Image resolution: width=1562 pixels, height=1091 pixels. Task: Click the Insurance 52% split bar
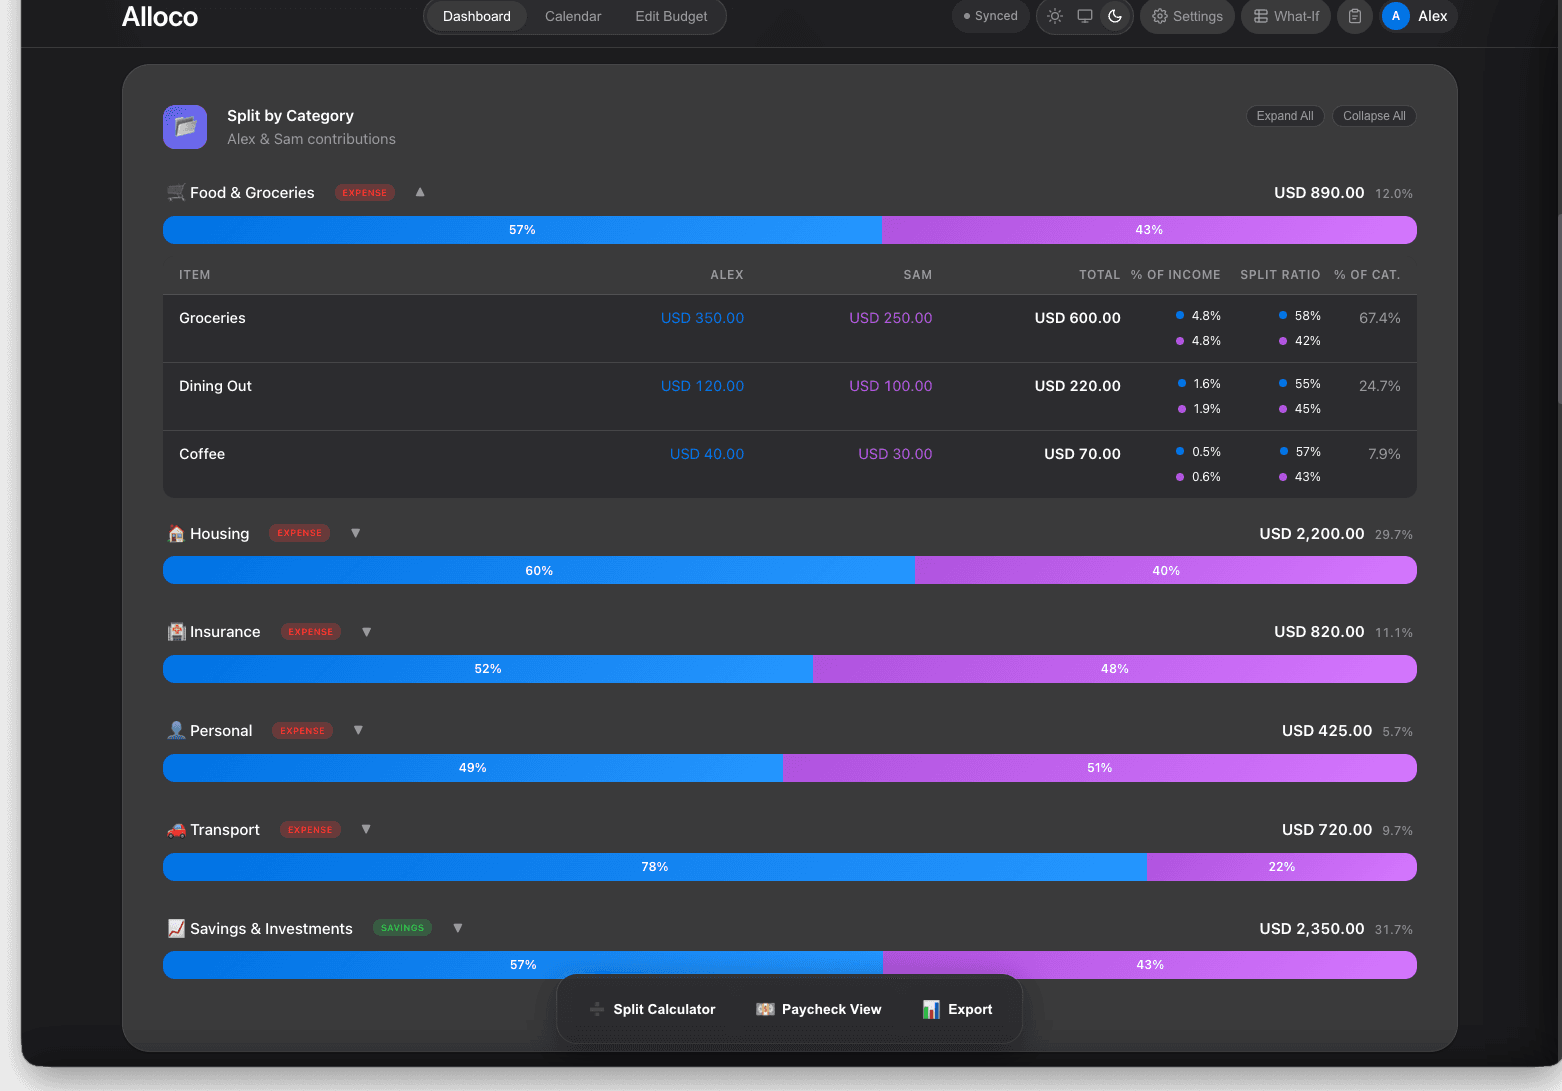click(488, 669)
